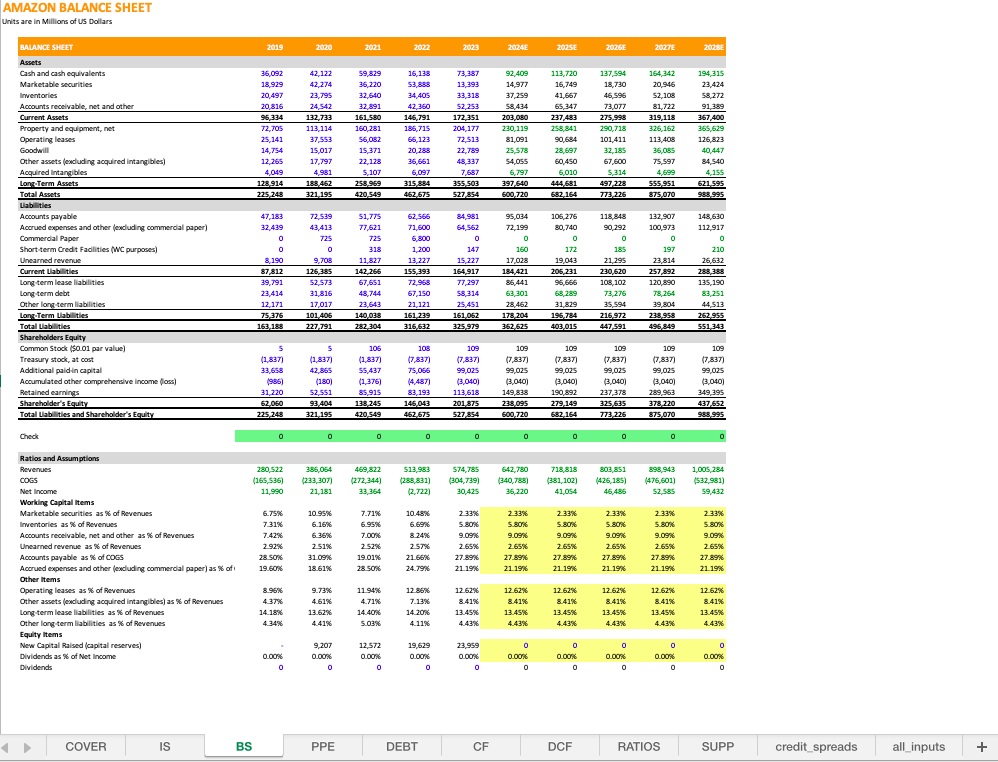This screenshot has width=998, height=762.
Task: Click the Cash and cash equivalents row label
Action: coord(62,74)
